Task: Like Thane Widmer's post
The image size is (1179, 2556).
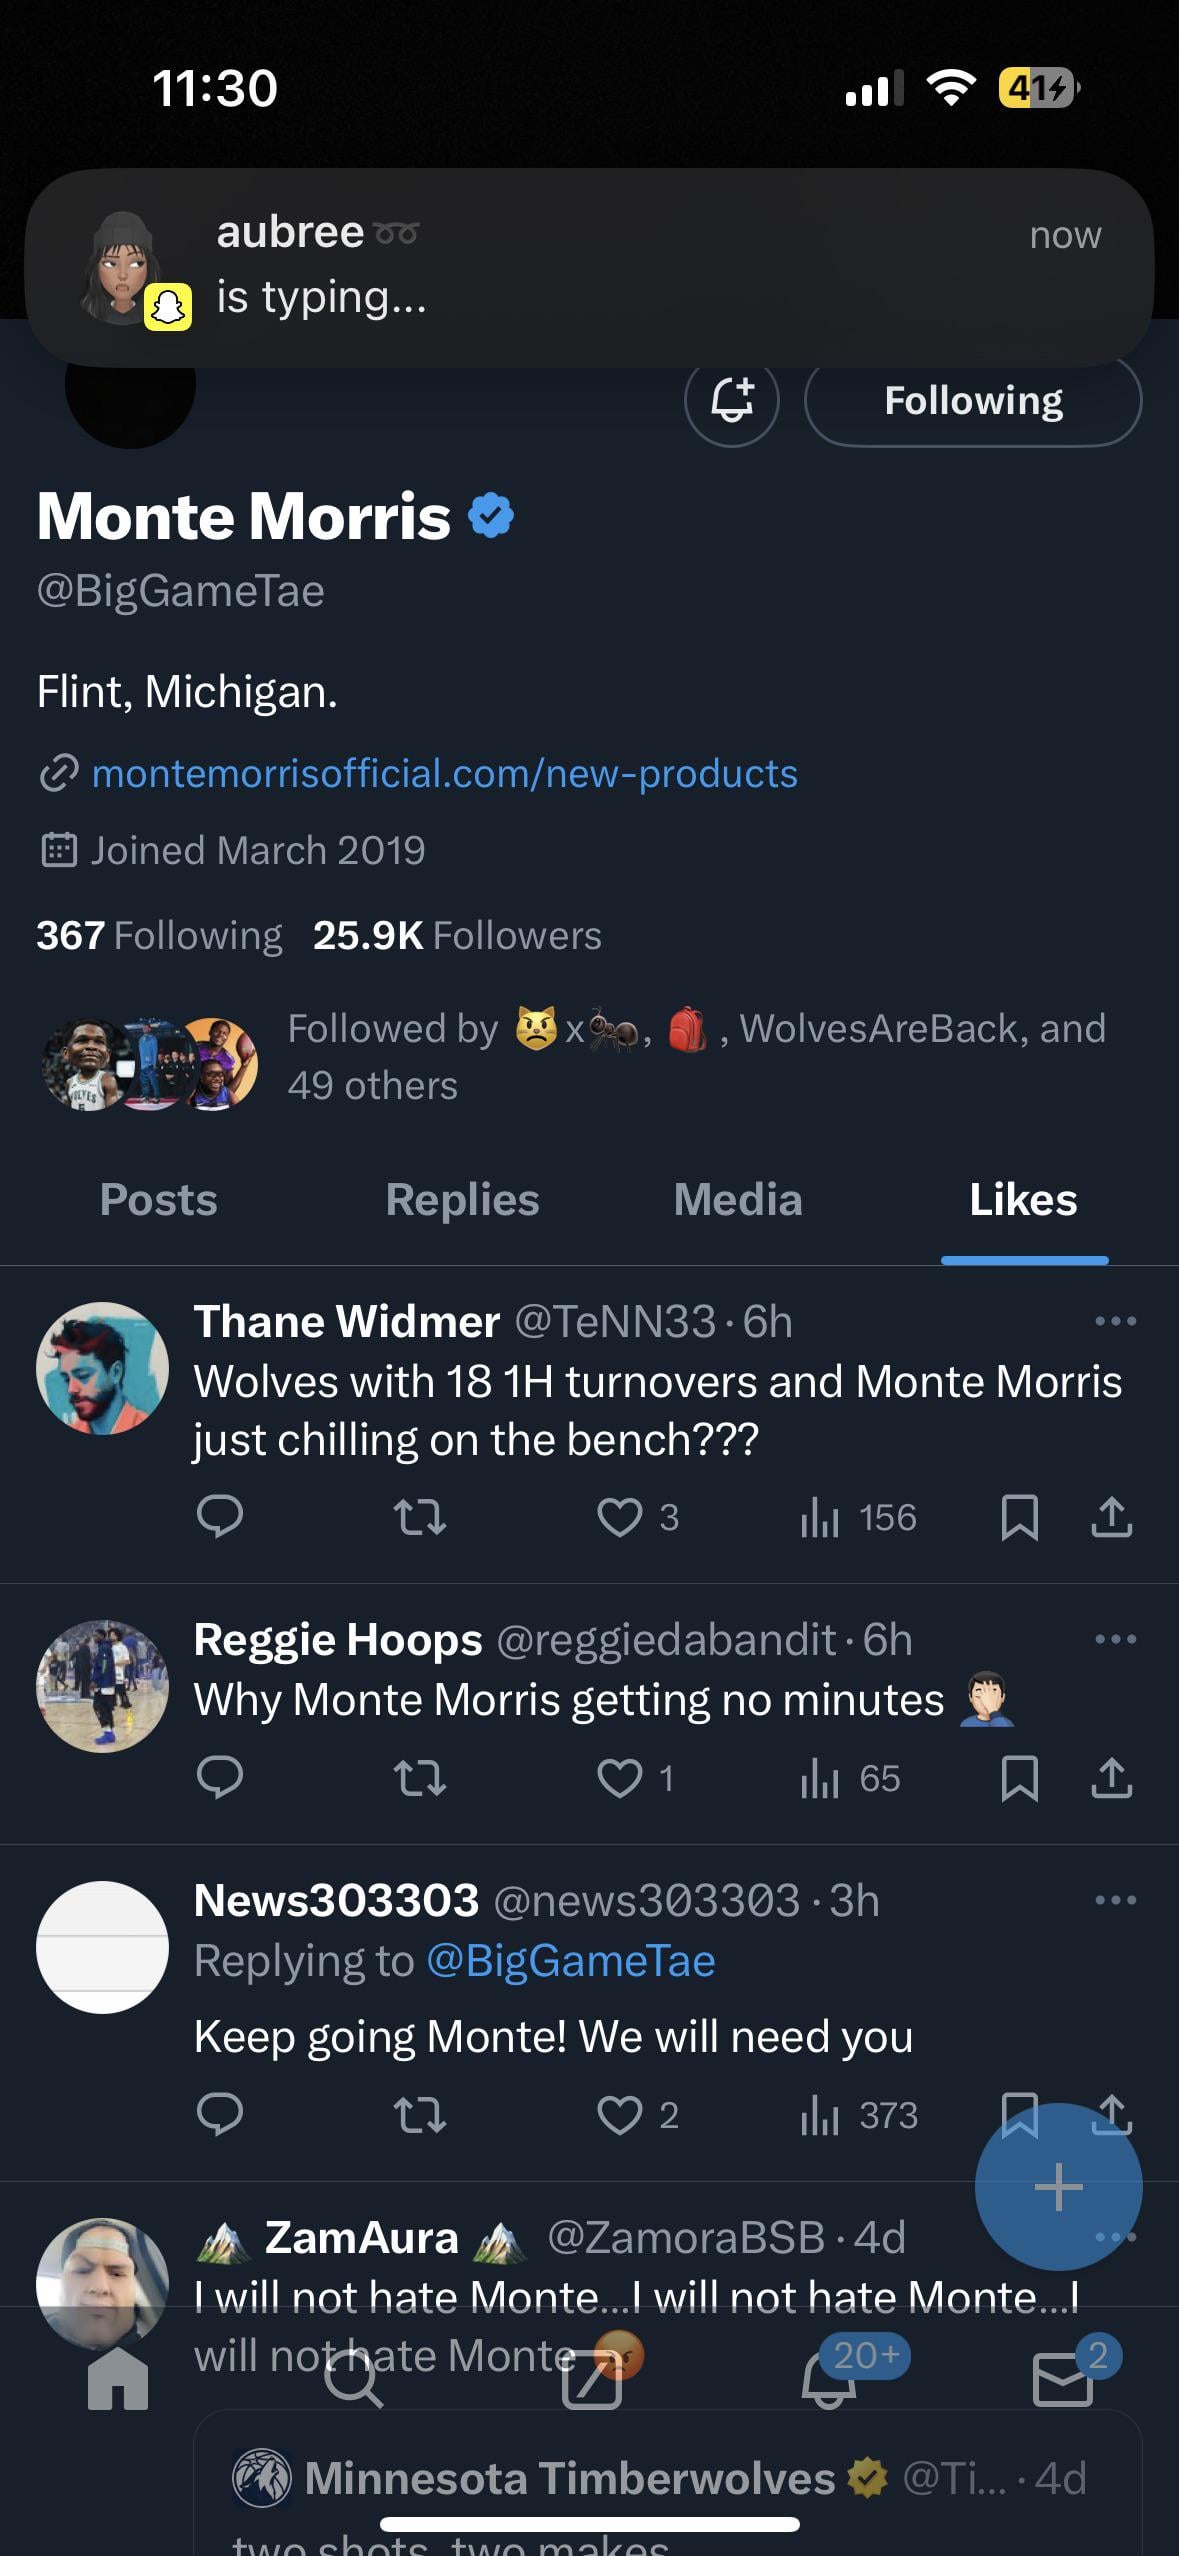Action: tap(620, 1517)
